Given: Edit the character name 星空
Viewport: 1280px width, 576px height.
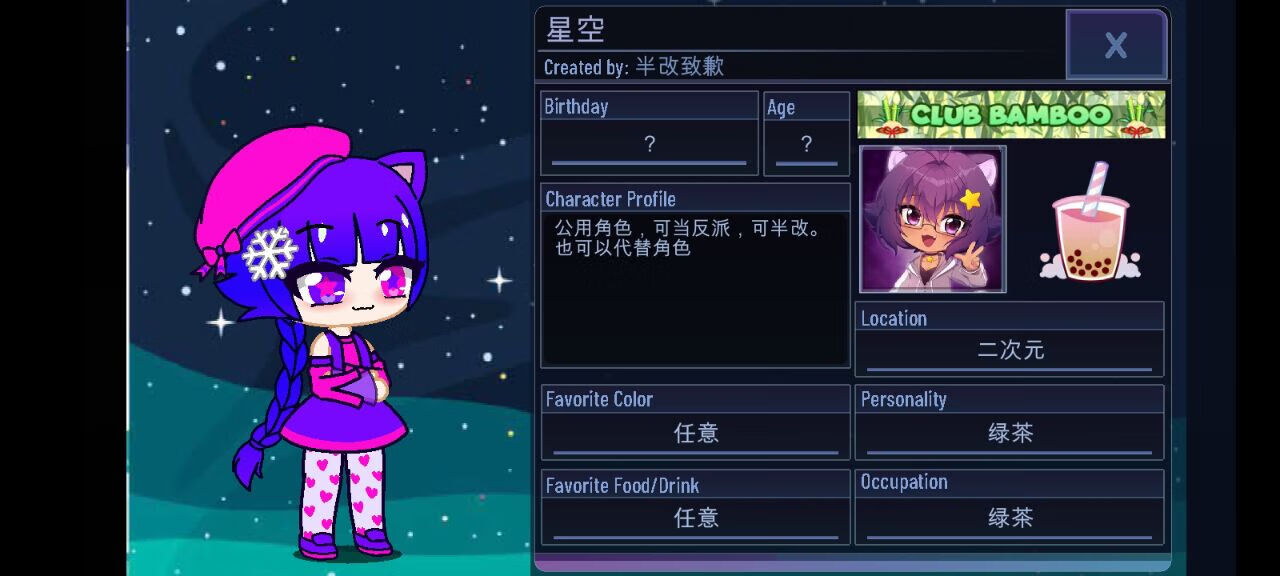Looking at the screenshot, I should coord(576,29).
